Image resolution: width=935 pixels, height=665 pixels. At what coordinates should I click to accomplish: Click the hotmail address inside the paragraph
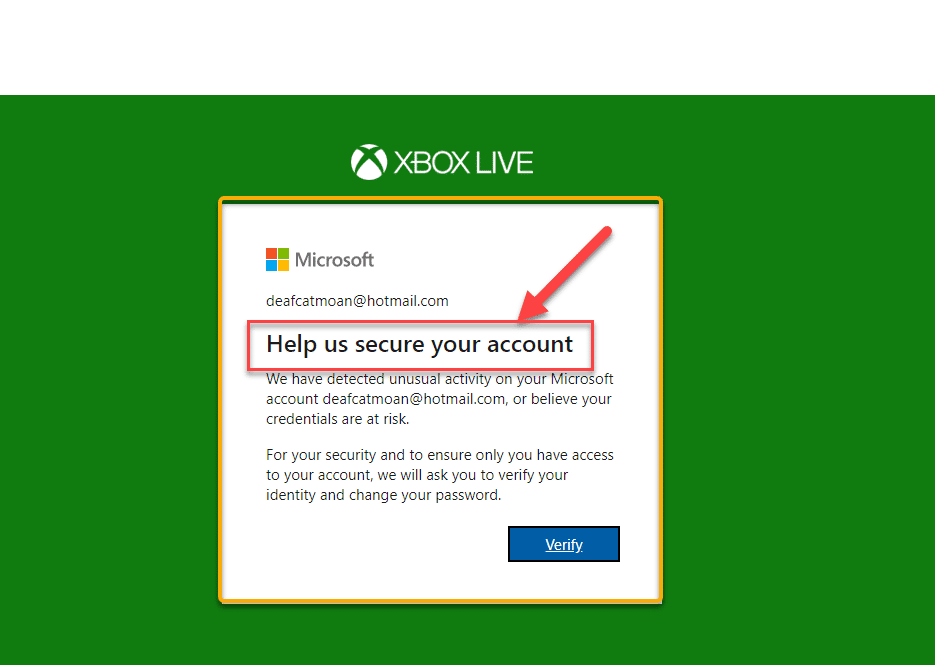[x=414, y=399]
